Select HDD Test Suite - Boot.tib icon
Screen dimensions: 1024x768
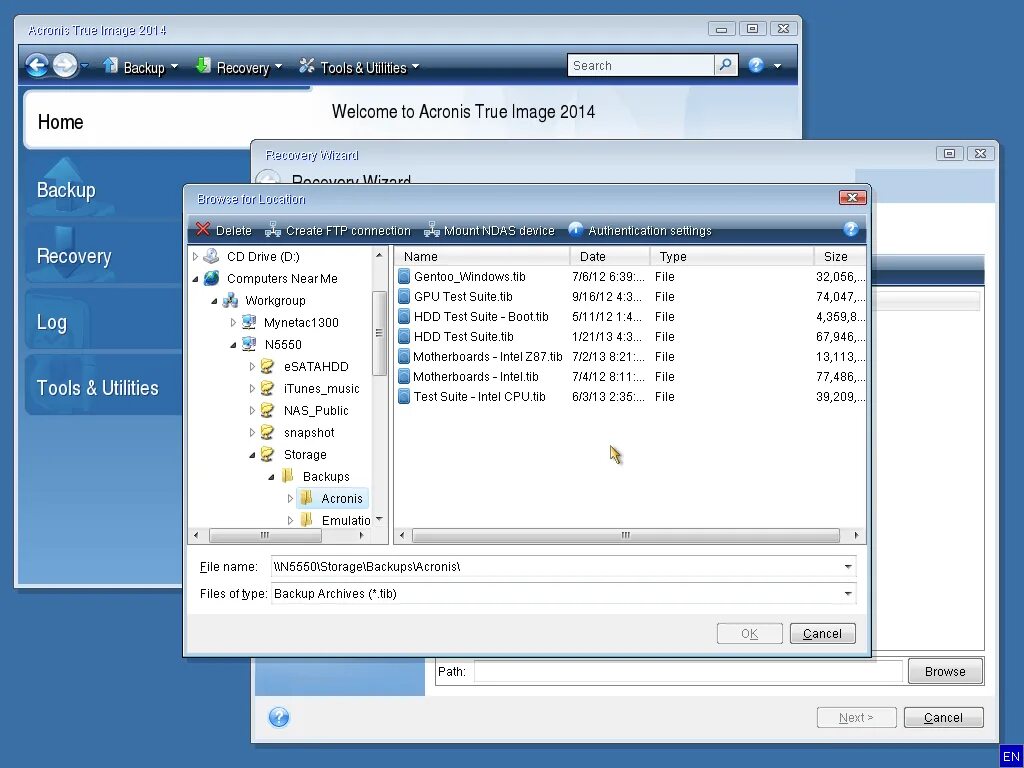point(404,317)
